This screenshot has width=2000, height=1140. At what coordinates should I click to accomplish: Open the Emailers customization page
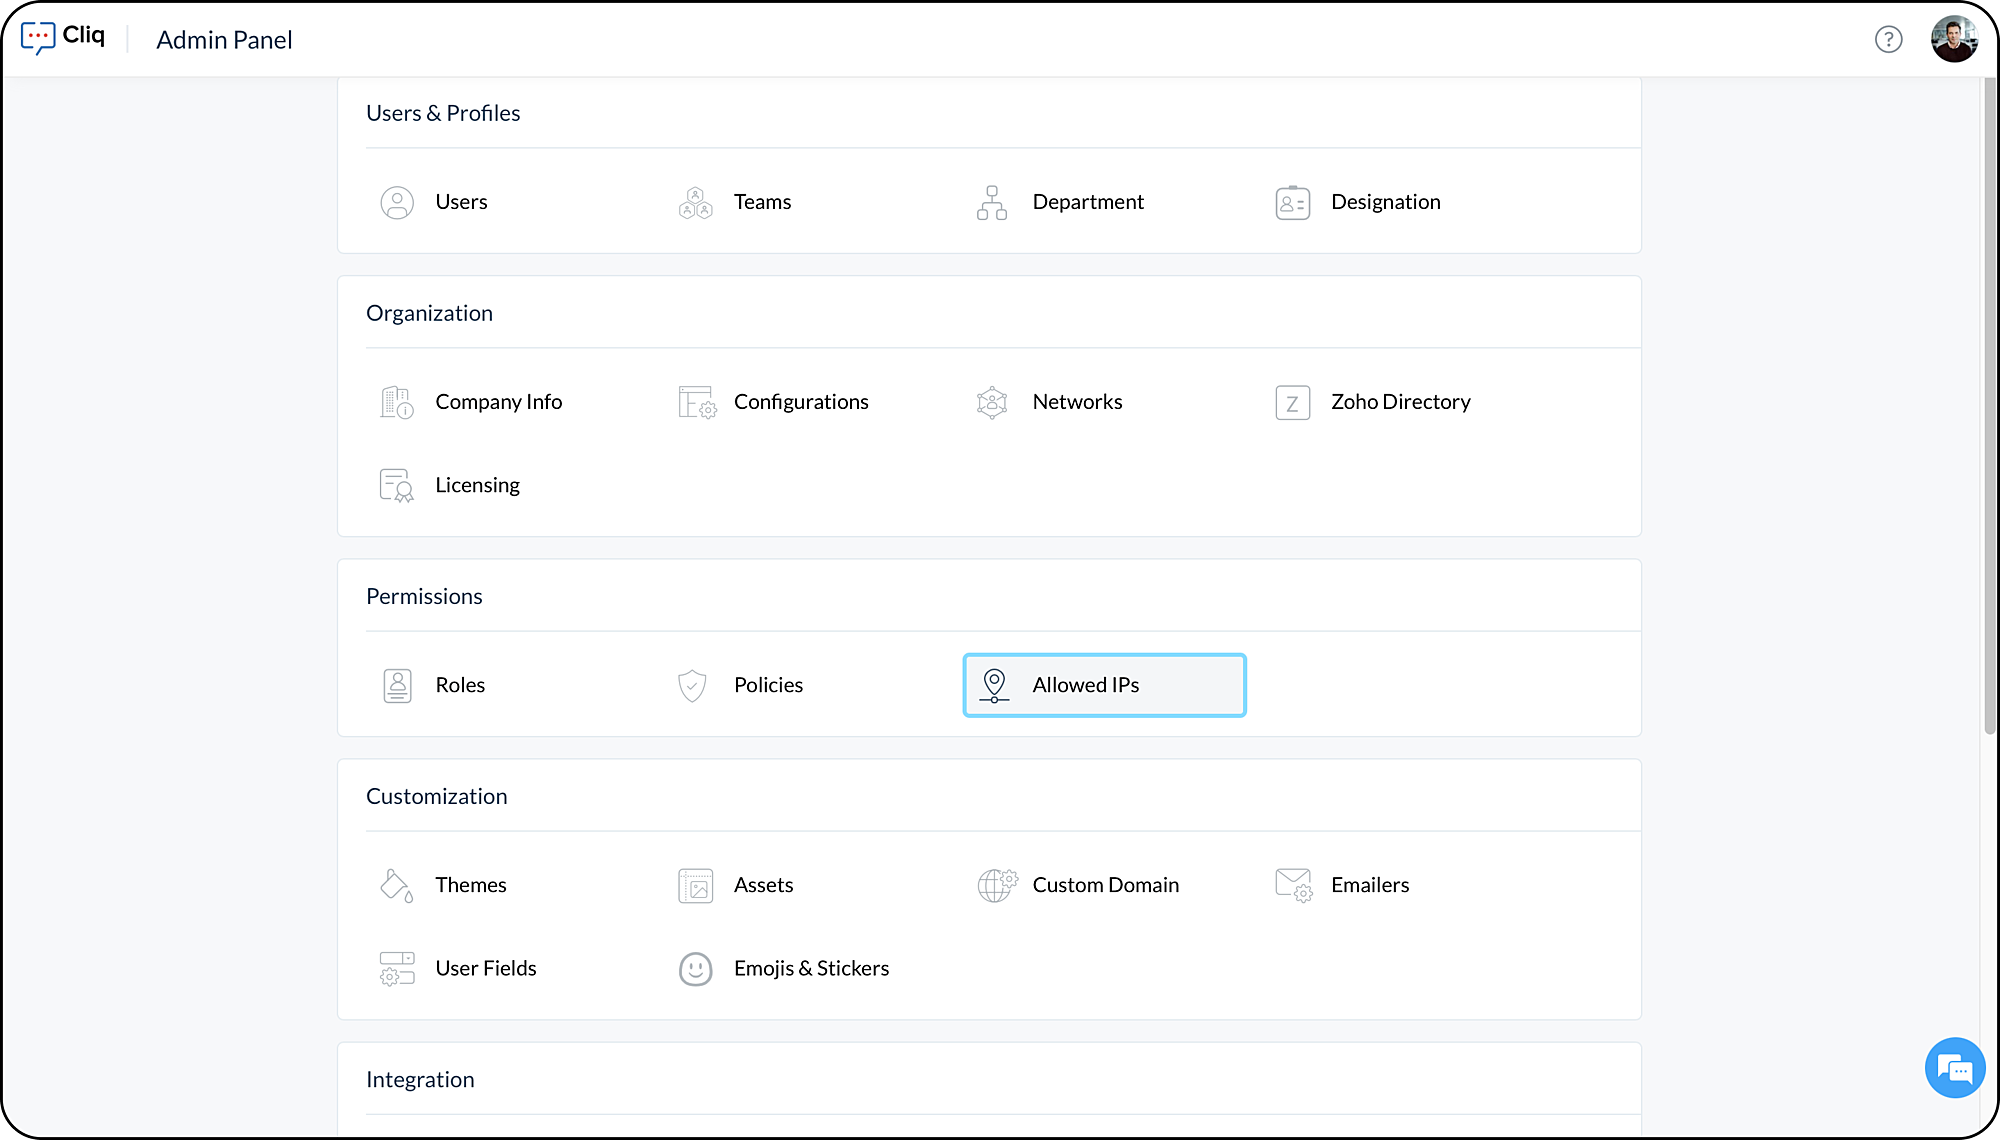(x=1369, y=886)
